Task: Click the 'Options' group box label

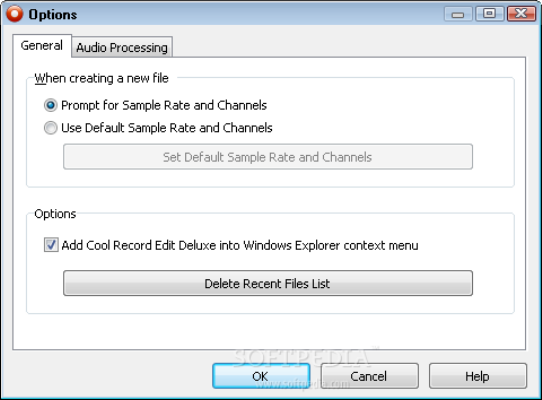Action: [x=55, y=214]
